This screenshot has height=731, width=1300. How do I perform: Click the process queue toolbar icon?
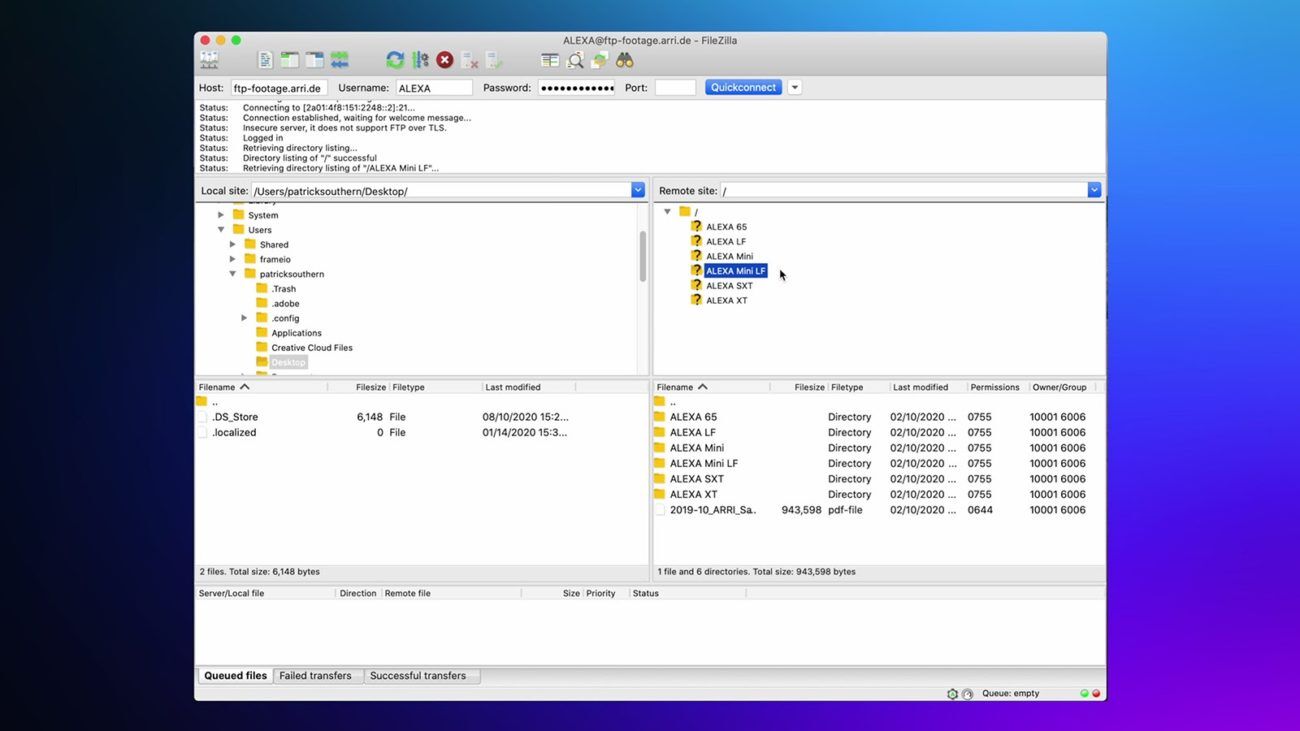tap(420, 61)
